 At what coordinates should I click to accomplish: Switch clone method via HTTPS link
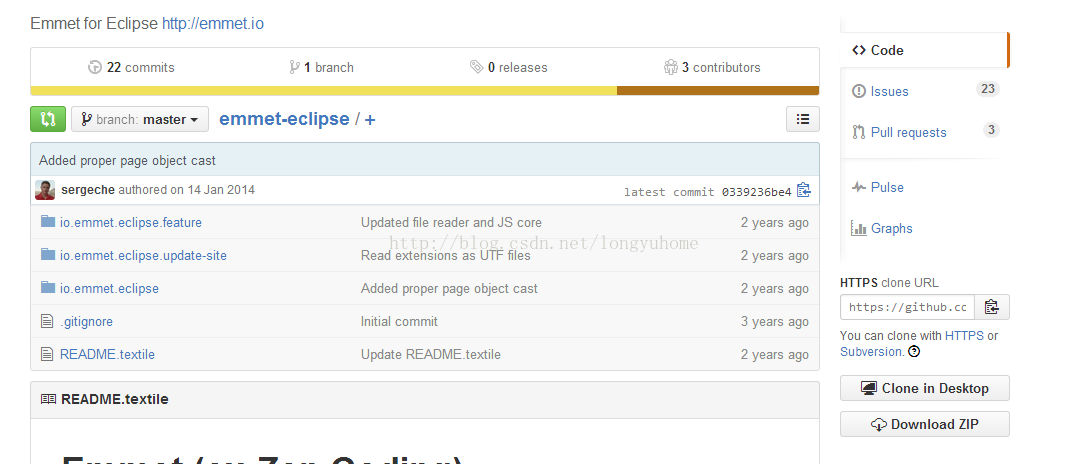964,336
